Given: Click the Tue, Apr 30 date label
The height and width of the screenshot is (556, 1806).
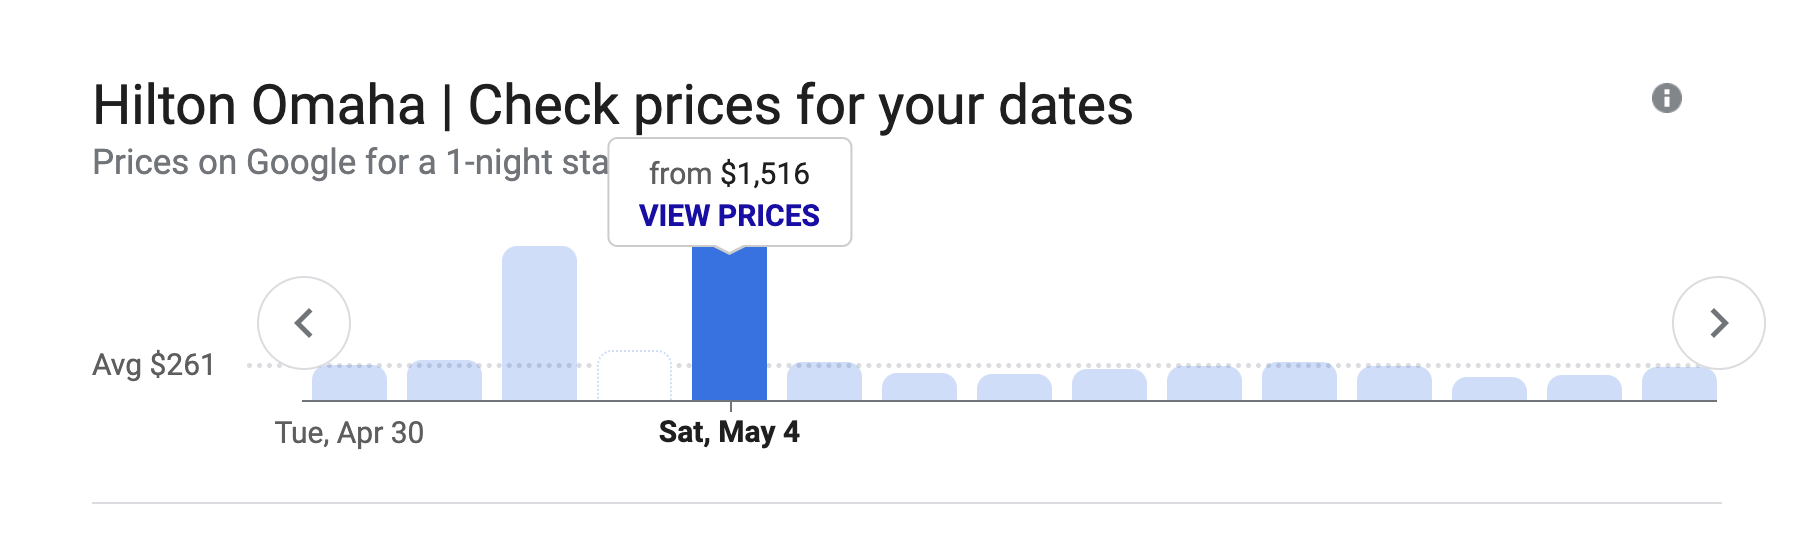Looking at the screenshot, I should click(x=349, y=433).
